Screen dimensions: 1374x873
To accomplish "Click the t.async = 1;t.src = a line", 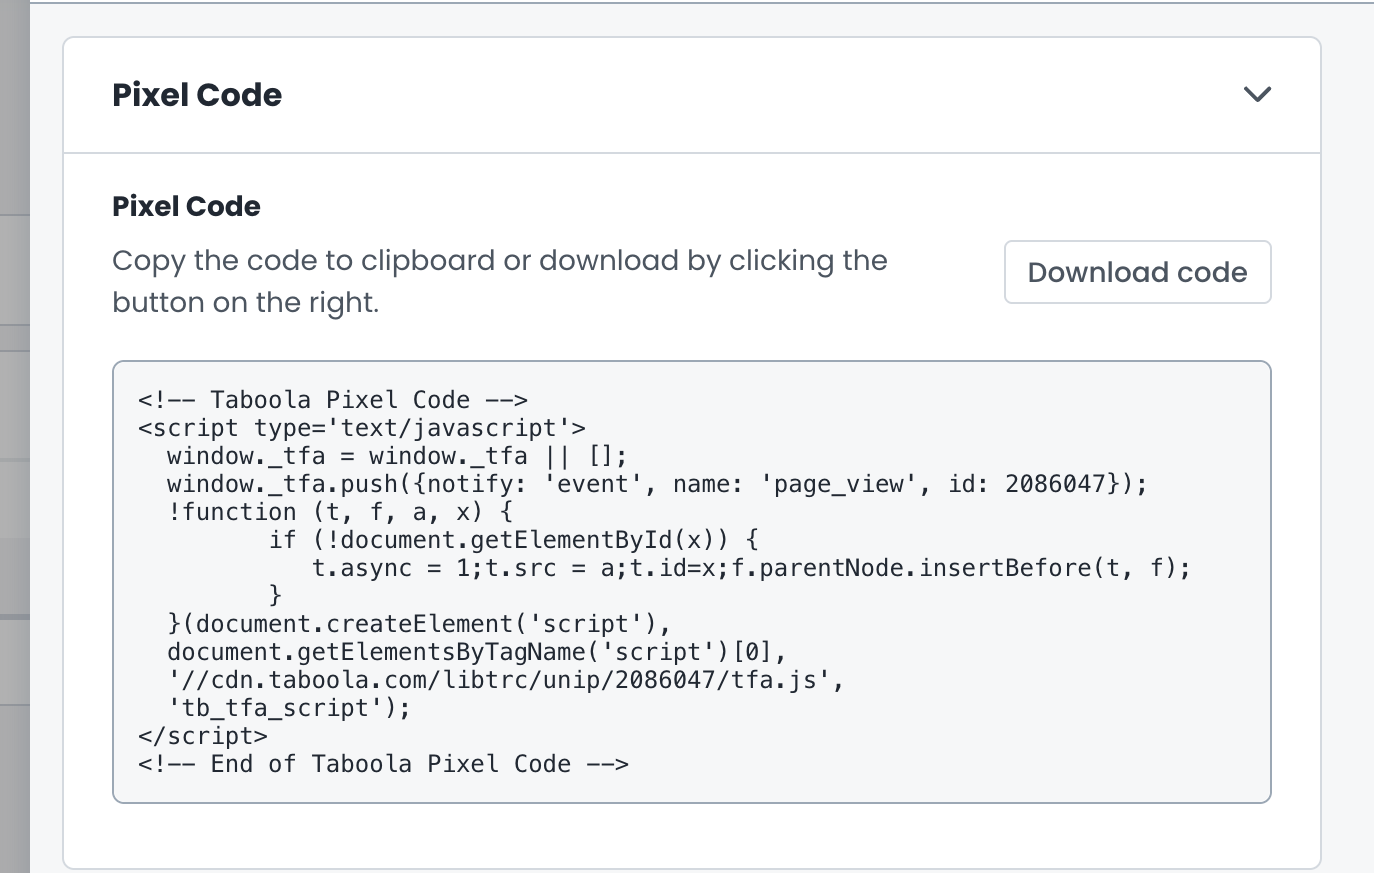I will pos(752,568).
